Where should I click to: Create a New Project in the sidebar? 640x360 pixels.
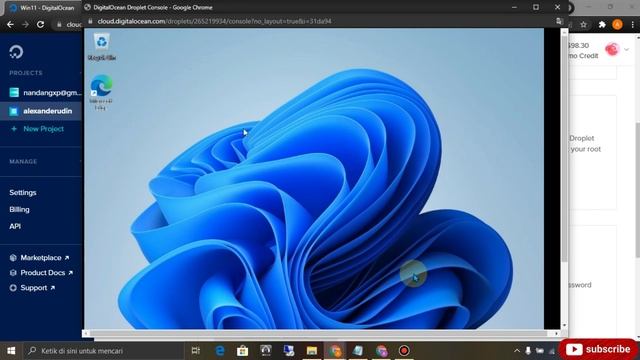click(x=37, y=129)
